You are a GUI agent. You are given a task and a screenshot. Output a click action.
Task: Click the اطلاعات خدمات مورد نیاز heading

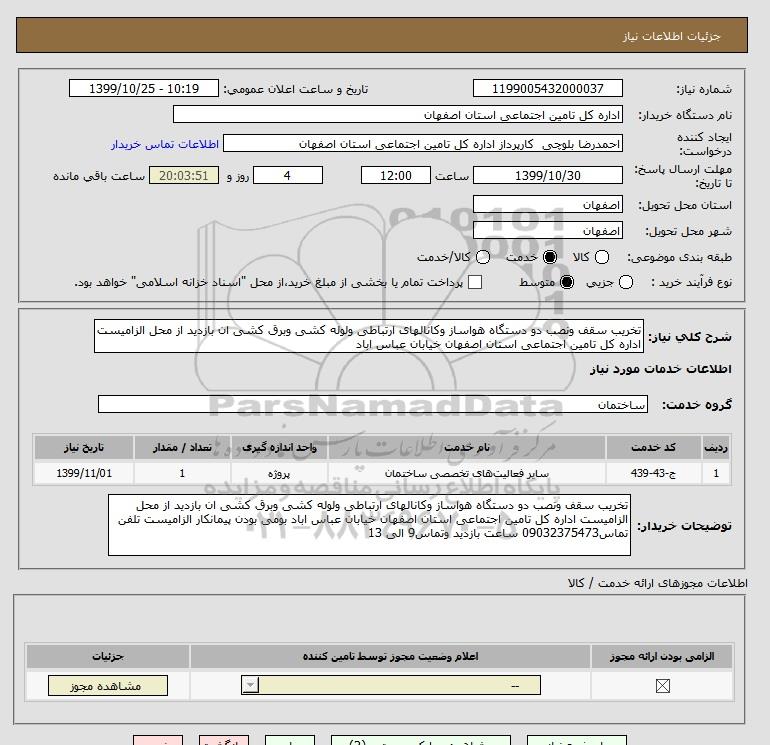pos(660,369)
